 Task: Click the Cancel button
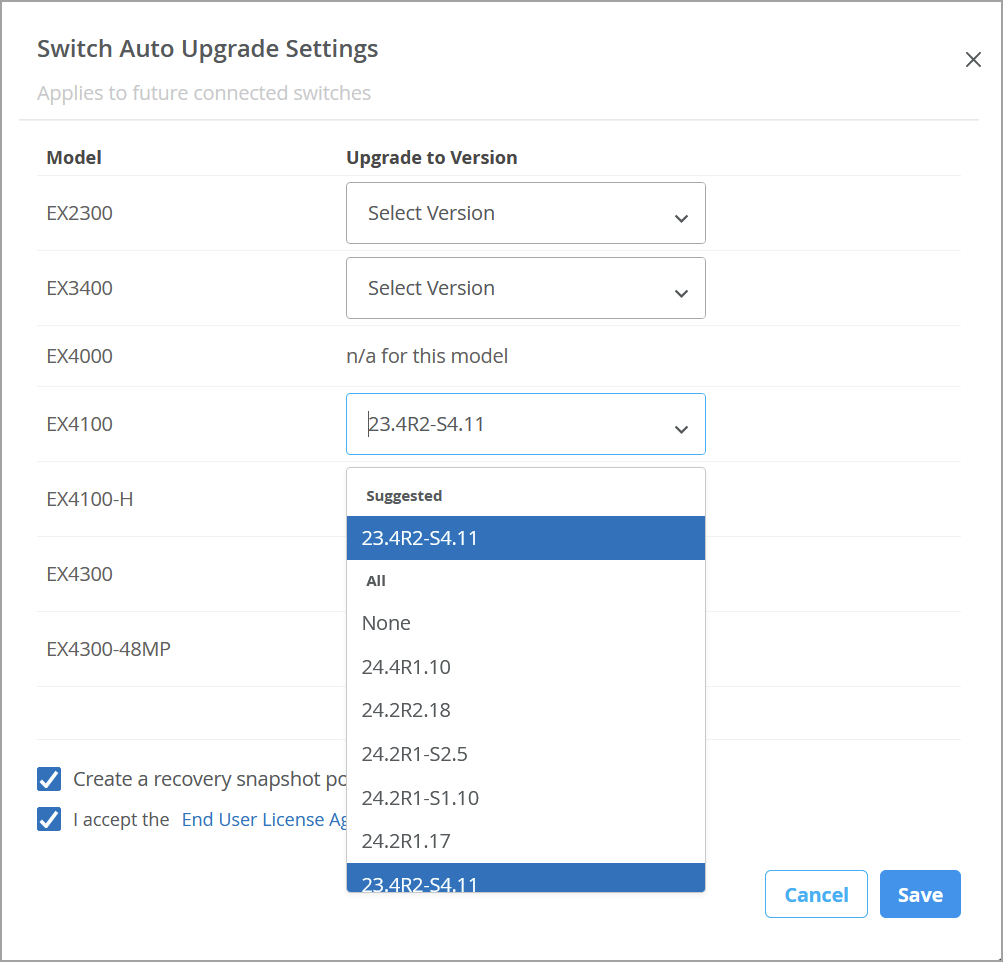816,895
